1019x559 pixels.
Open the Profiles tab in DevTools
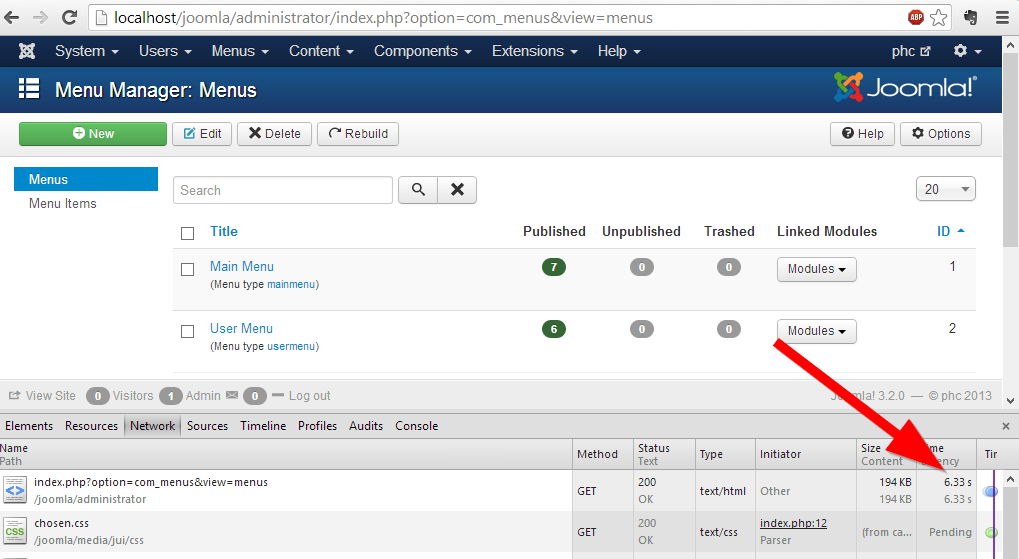coord(317,426)
